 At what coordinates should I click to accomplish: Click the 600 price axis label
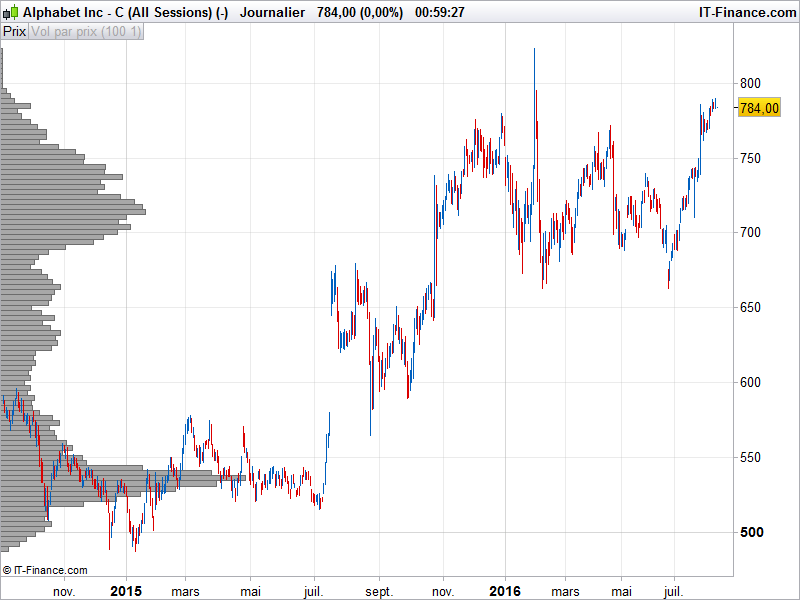(750, 382)
